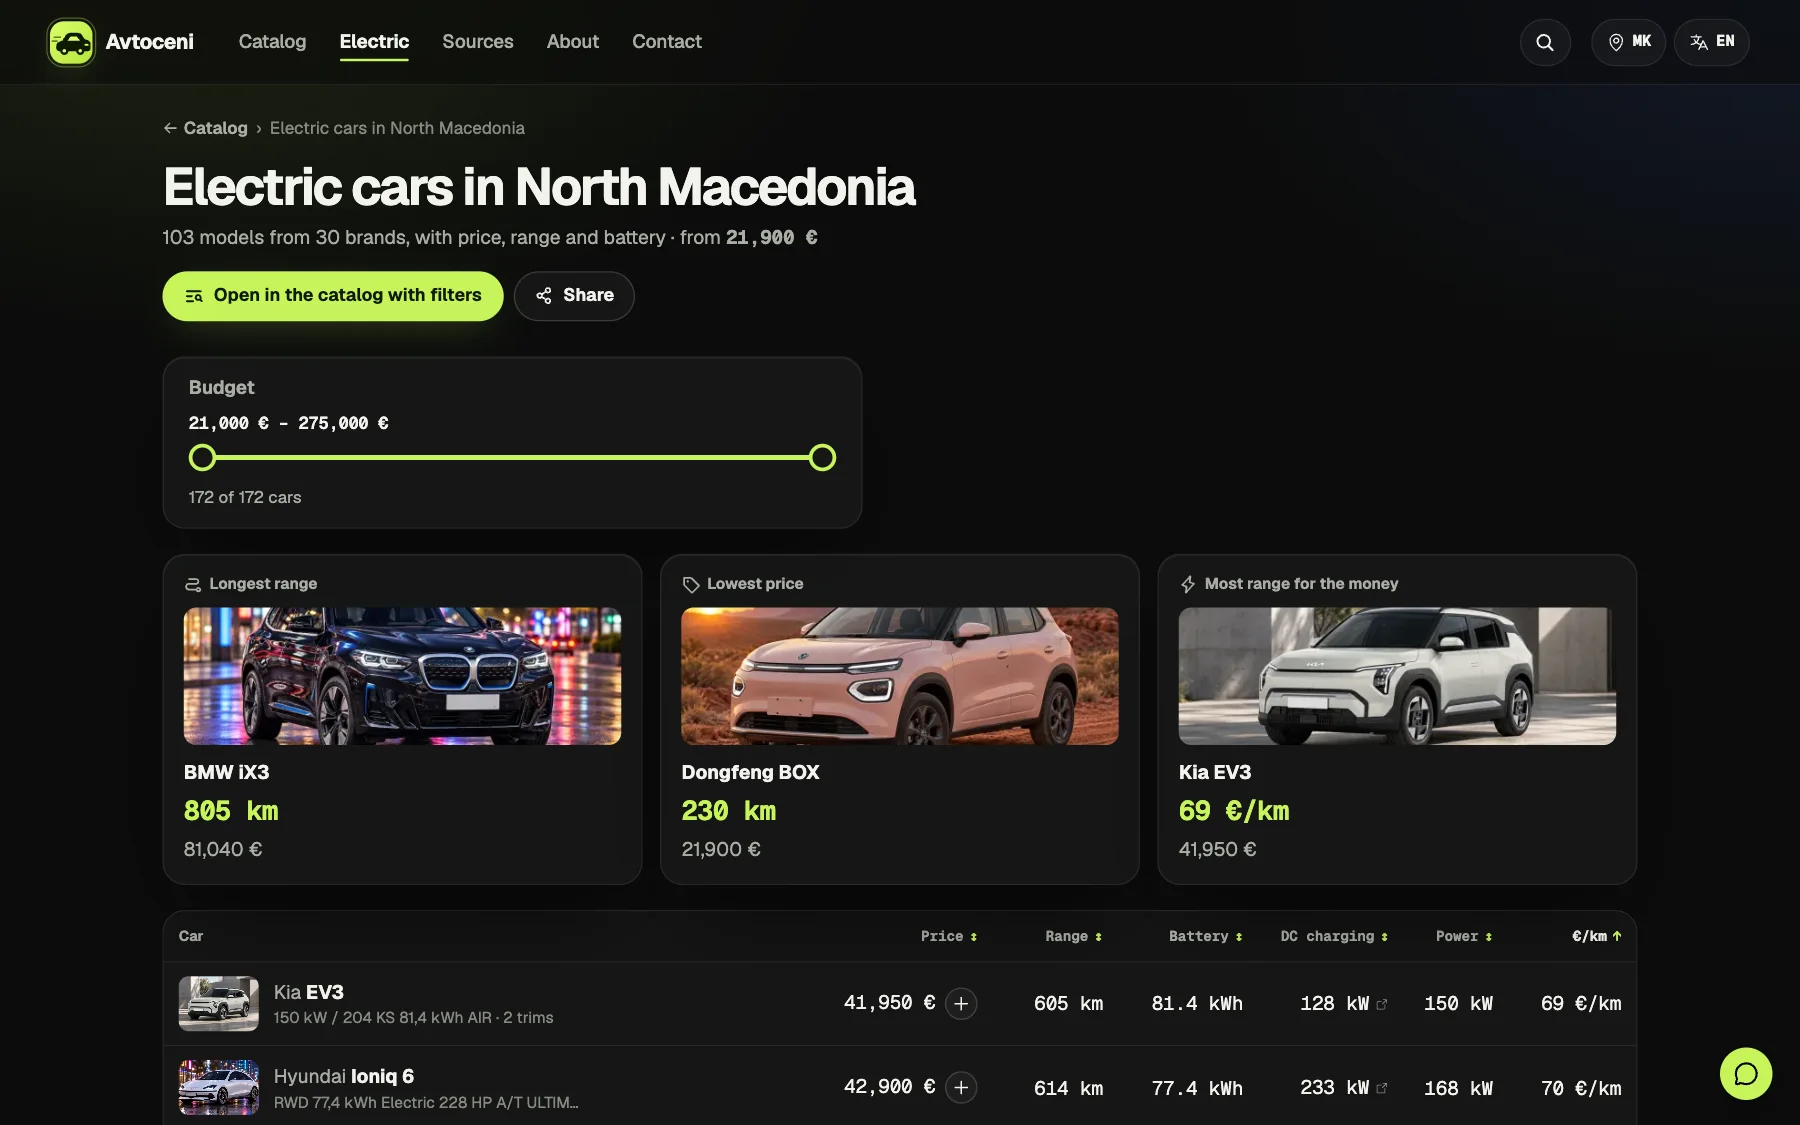
Task: Sort the table by Battery
Action: [1205, 936]
